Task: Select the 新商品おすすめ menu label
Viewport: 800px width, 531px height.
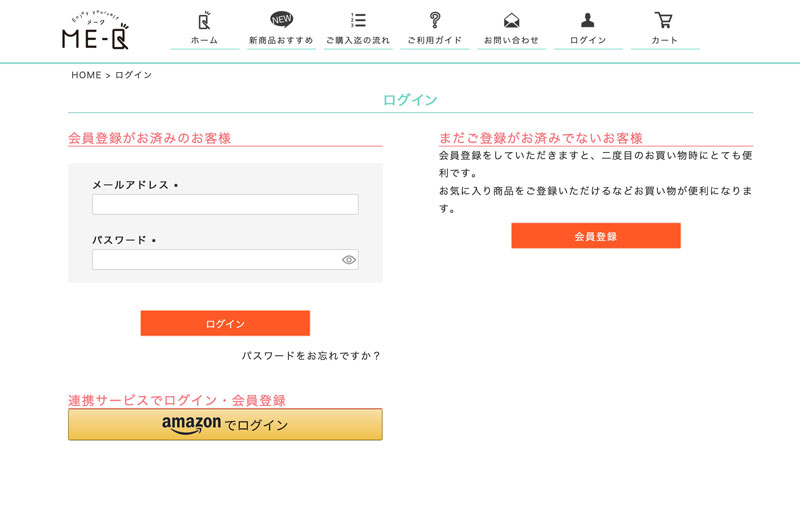Action: tap(281, 40)
